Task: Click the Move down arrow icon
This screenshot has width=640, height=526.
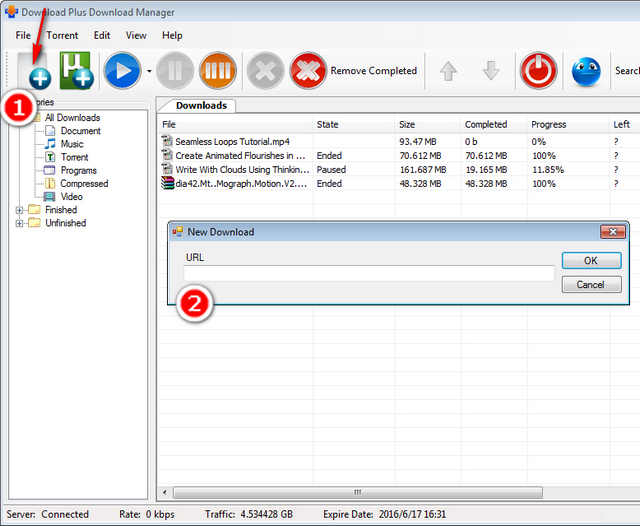Action: (491, 71)
